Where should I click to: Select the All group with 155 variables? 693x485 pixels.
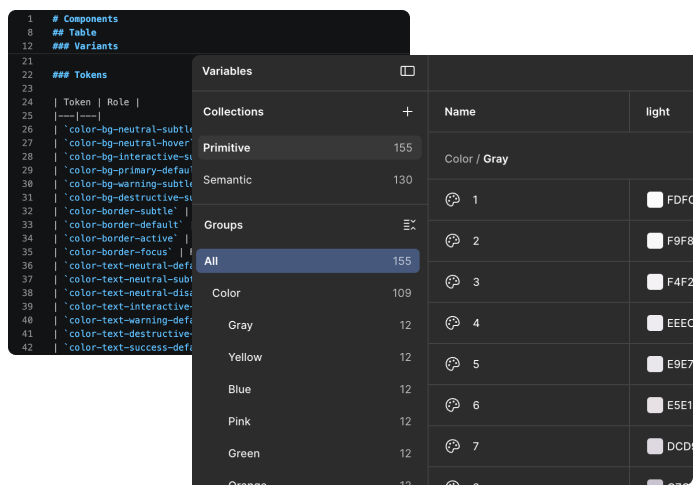(308, 261)
